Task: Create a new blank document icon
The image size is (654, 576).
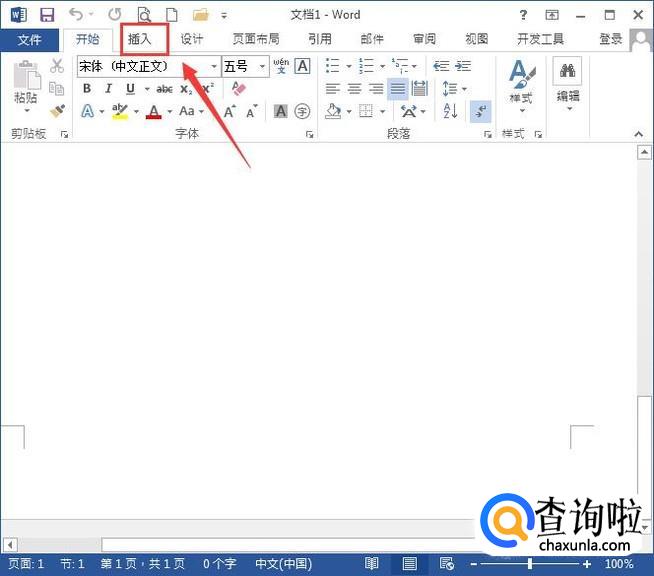Action: click(x=171, y=15)
